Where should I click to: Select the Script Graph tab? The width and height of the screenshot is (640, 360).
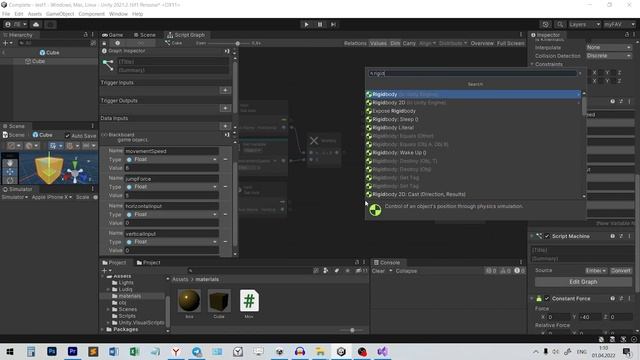[186, 35]
